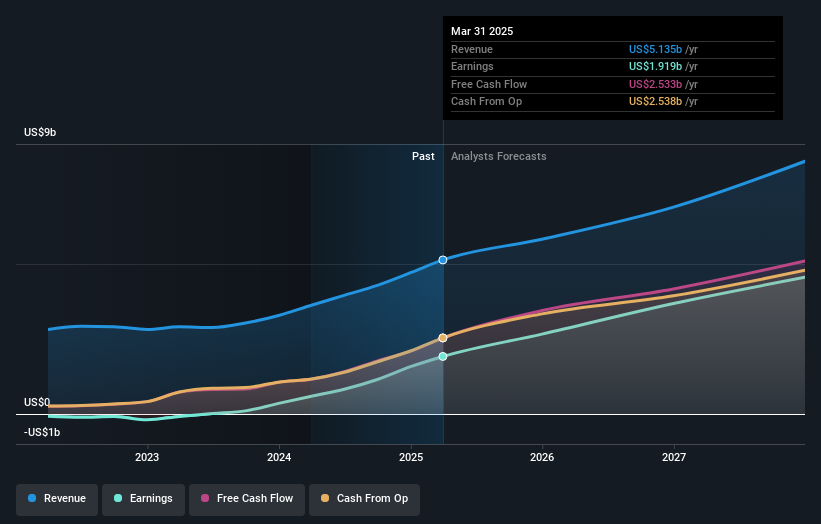Toggle the Free Cash Flow legend button

coord(247,499)
